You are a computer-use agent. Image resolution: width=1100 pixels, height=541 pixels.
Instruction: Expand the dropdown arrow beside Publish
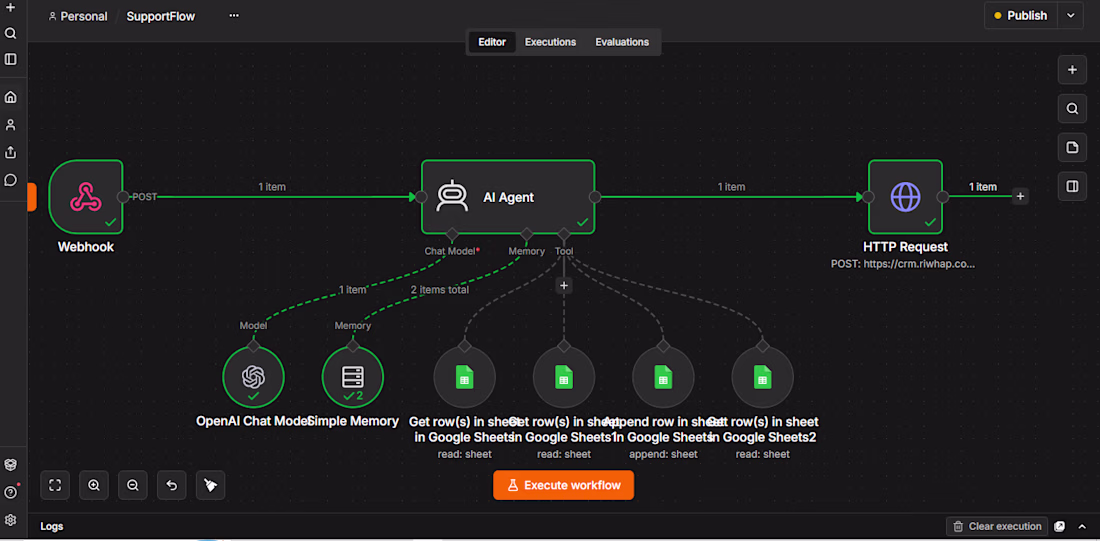(1071, 15)
